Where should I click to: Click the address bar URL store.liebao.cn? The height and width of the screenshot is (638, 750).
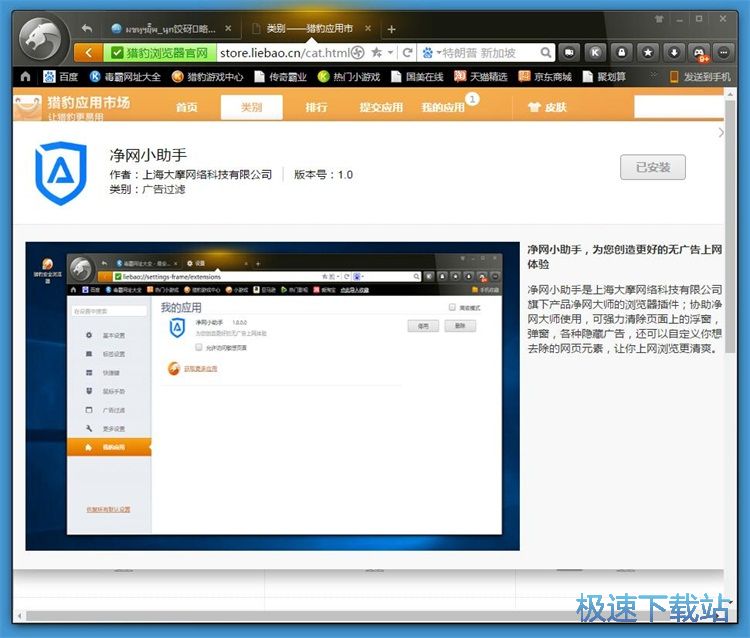(x=285, y=53)
